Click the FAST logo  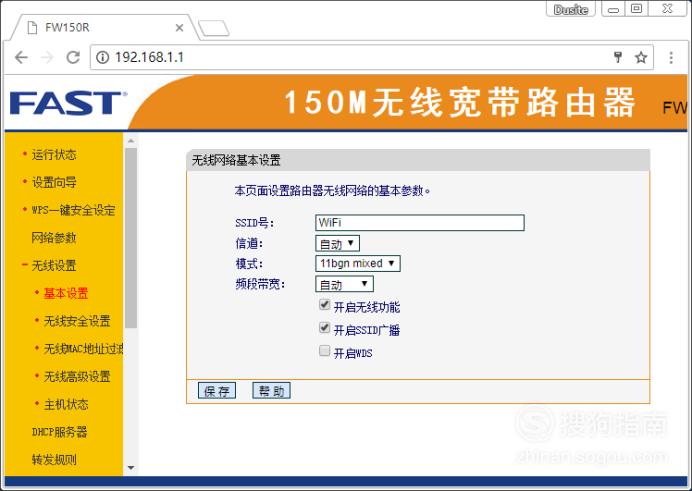click(x=68, y=103)
